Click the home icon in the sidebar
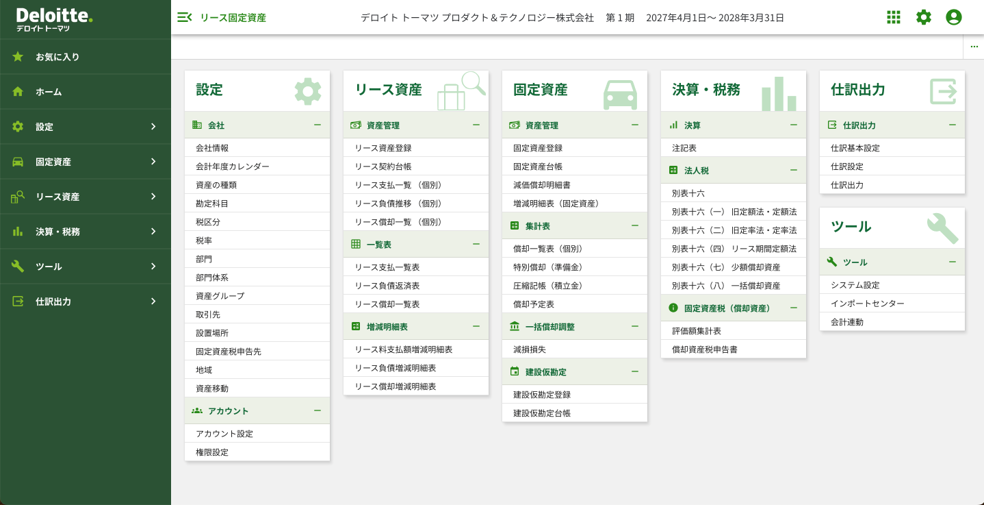The image size is (984, 505). [18, 92]
